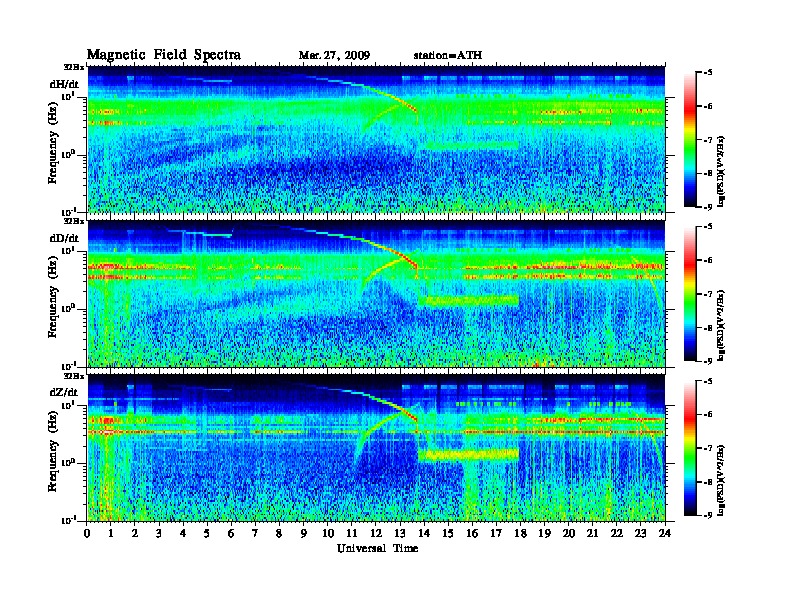Click the dH/dt spectrogram plot area
The width and height of the screenshot is (792, 612).
coord(376,139)
